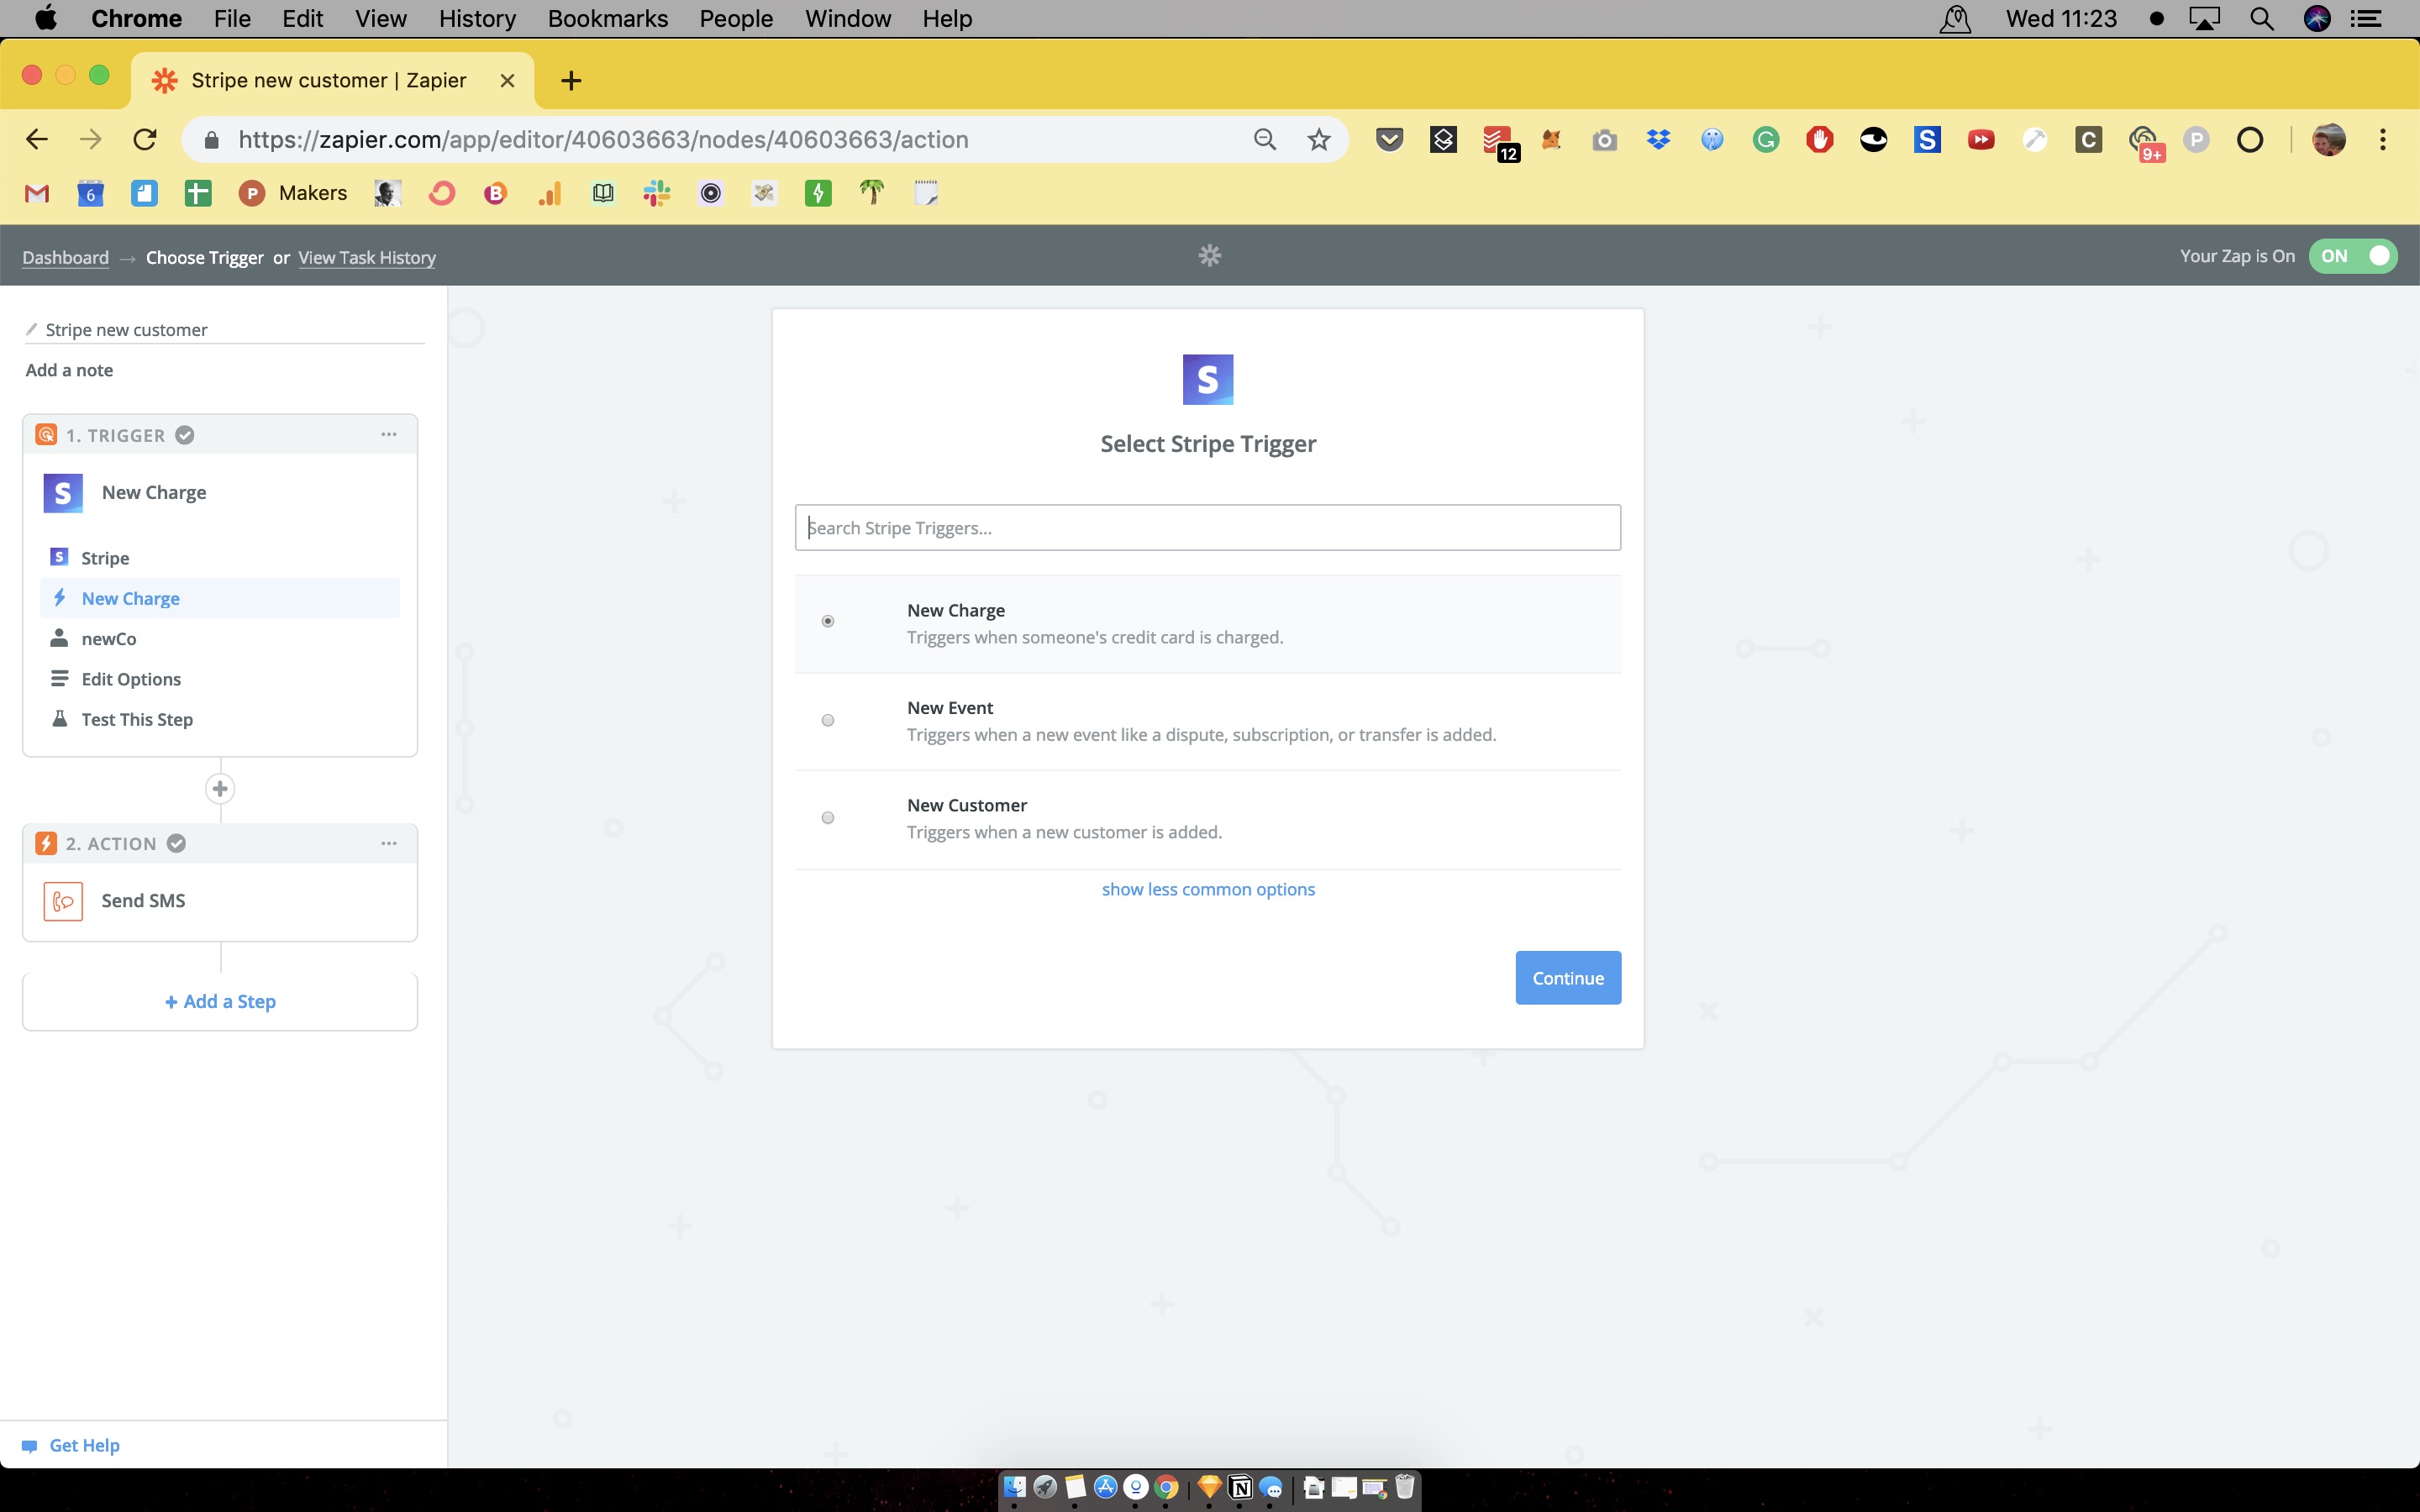
Task: Open the Apple menu
Action: click(x=46, y=18)
